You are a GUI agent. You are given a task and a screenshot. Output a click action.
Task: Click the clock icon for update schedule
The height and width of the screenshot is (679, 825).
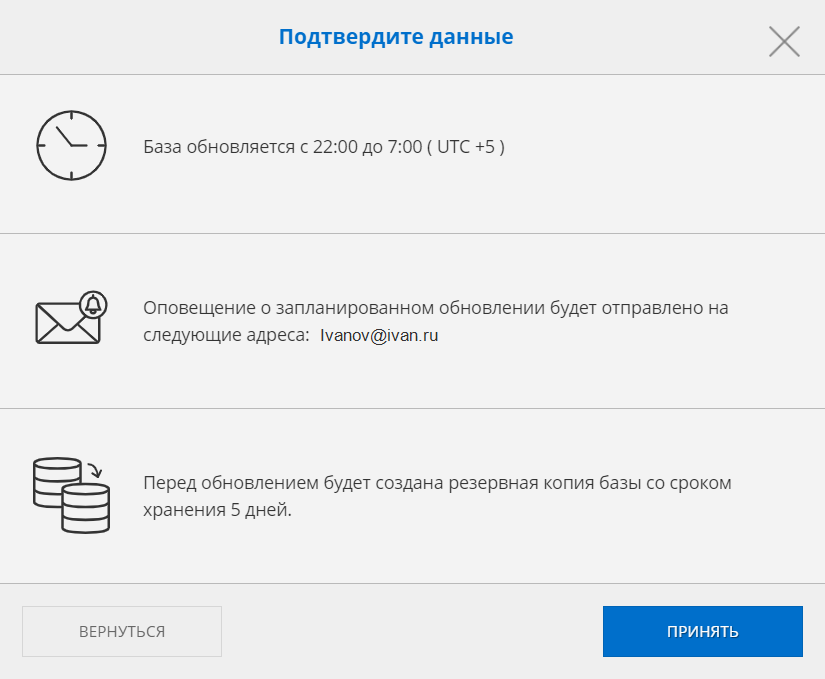(70, 145)
